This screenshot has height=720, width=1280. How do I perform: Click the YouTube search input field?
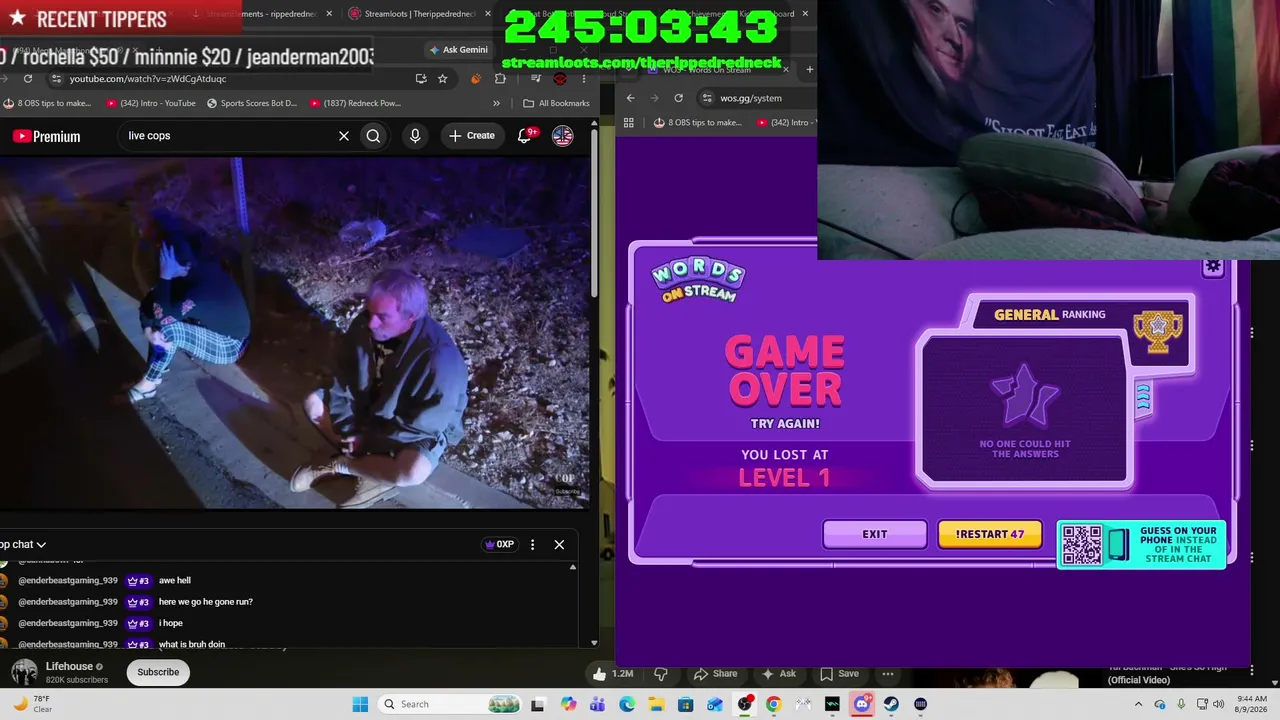(x=230, y=136)
